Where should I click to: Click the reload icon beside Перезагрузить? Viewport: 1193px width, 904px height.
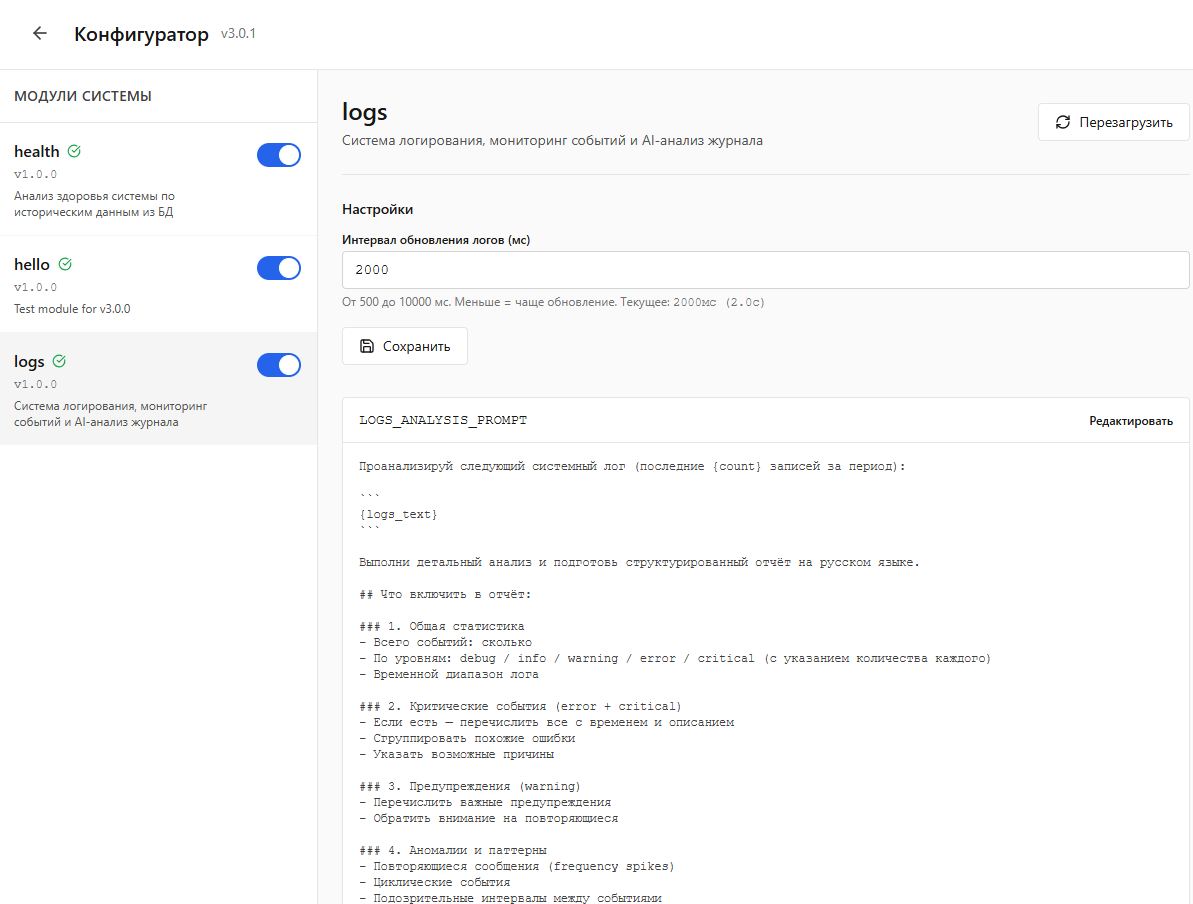coord(1063,123)
